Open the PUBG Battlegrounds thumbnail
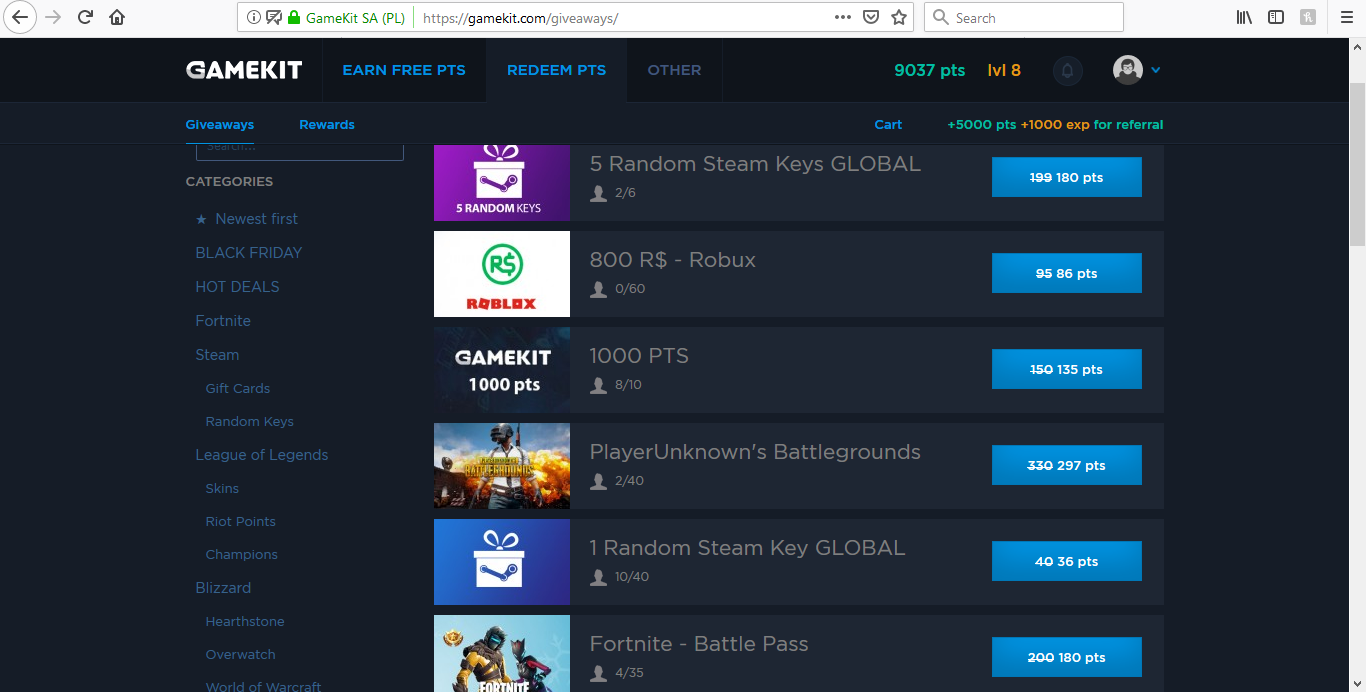1366x692 pixels. click(x=502, y=466)
